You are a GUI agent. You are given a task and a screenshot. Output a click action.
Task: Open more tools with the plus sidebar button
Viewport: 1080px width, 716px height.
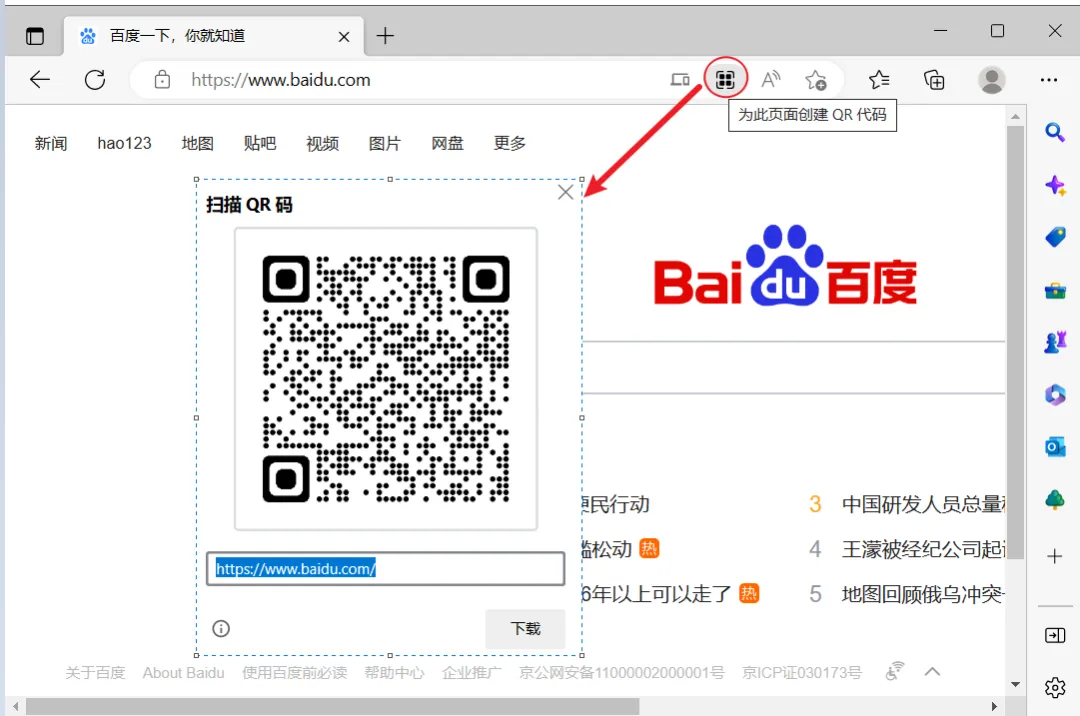[x=1054, y=556]
